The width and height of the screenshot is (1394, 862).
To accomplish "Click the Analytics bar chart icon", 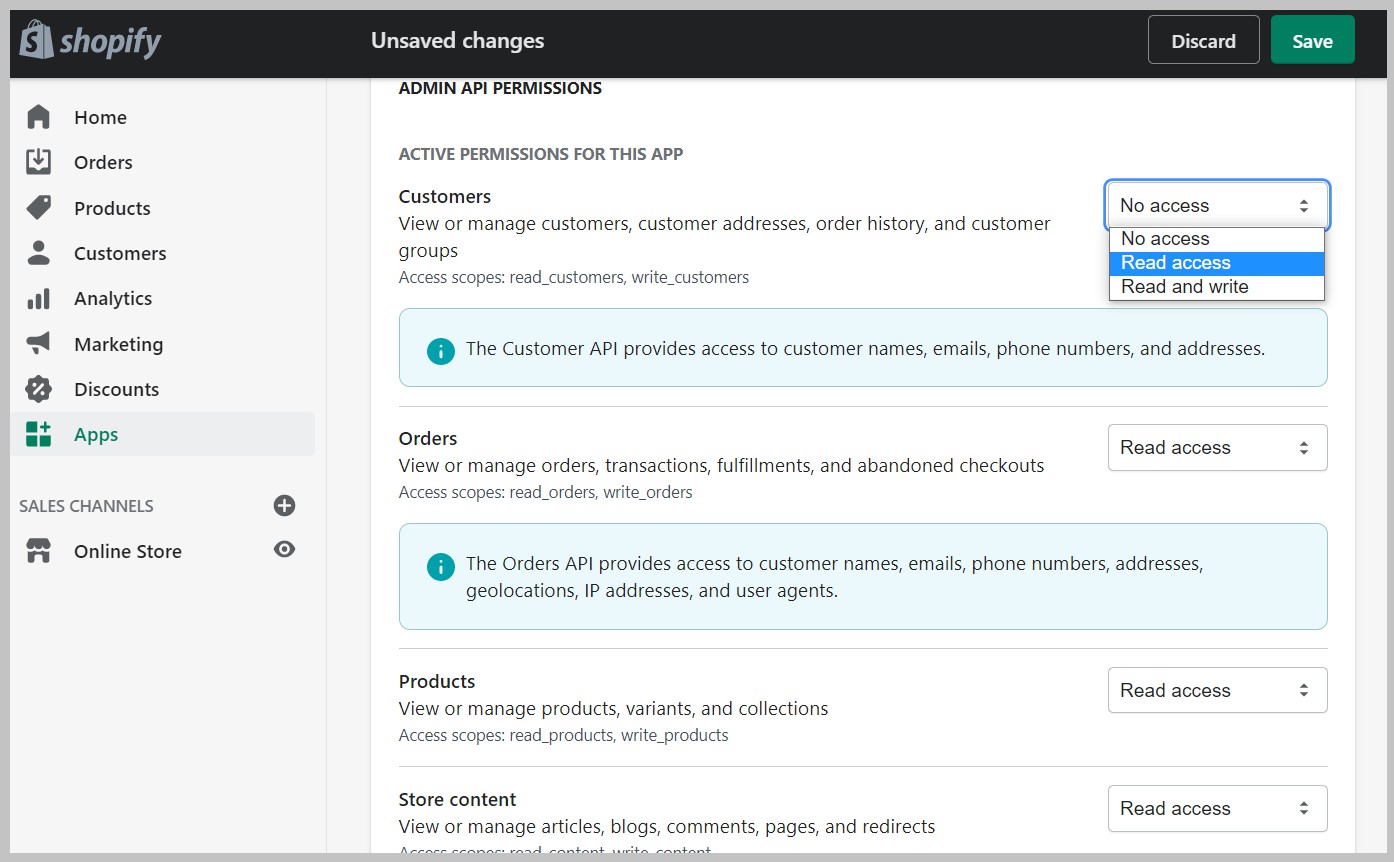I will tap(38, 298).
